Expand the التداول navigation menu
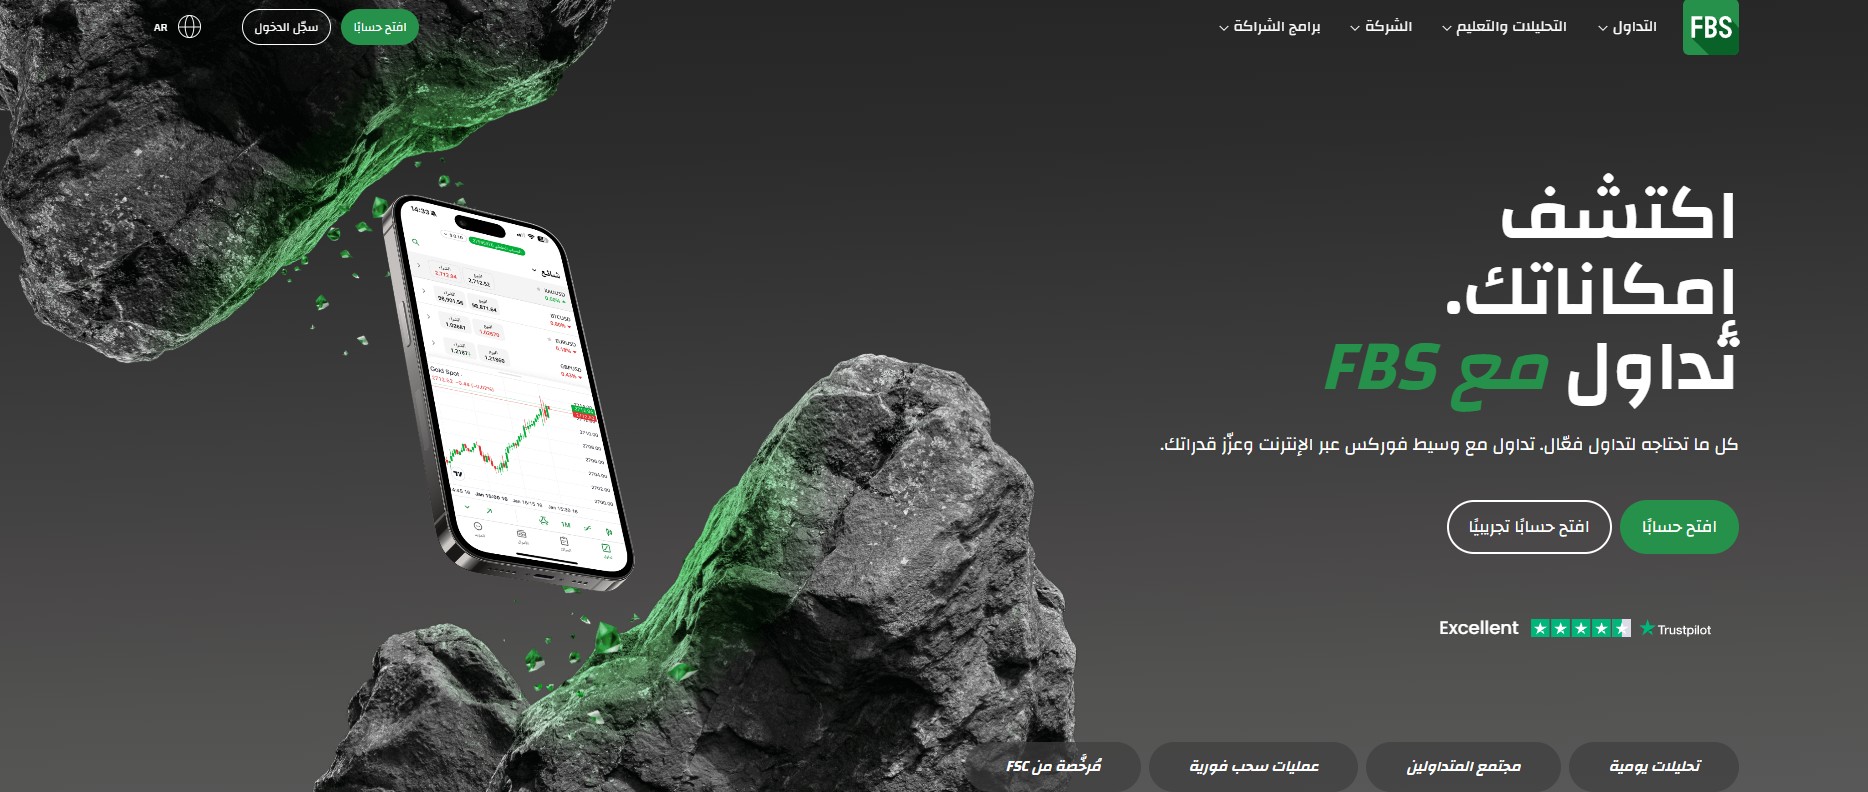This screenshot has width=1868, height=792. tap(1627, 27)
